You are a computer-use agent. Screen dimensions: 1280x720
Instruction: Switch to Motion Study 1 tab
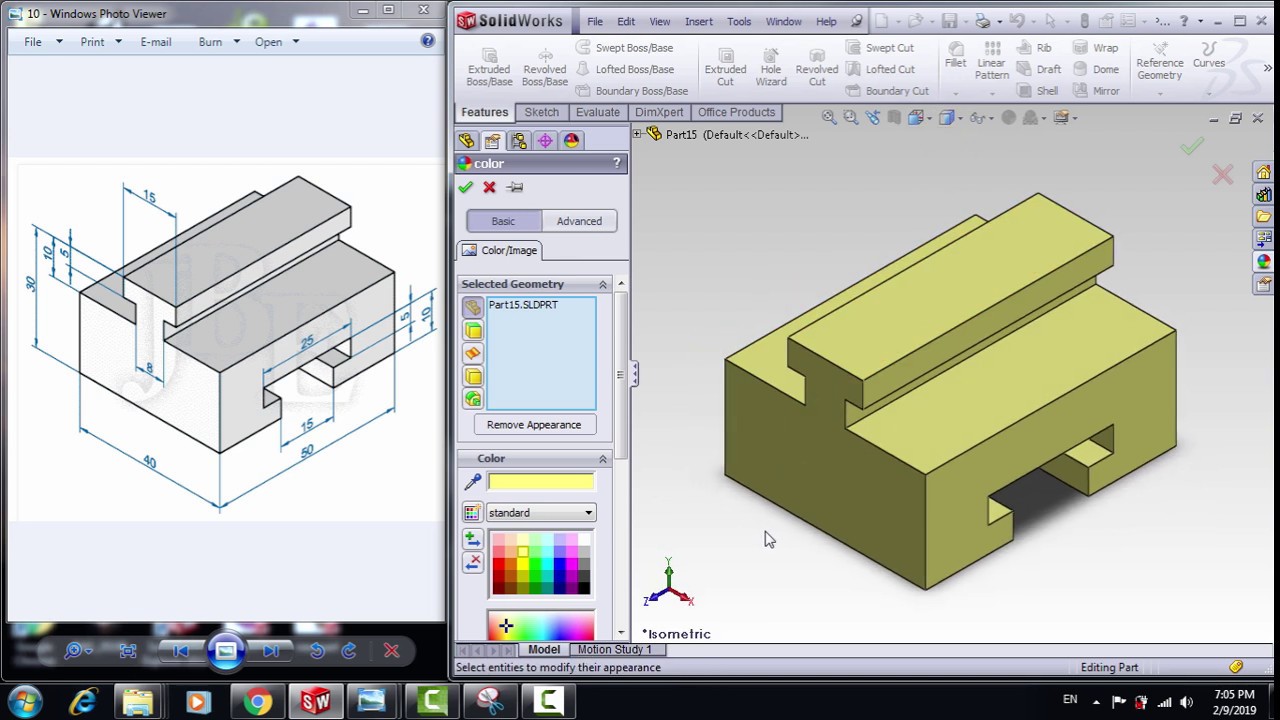click(614, 650)
